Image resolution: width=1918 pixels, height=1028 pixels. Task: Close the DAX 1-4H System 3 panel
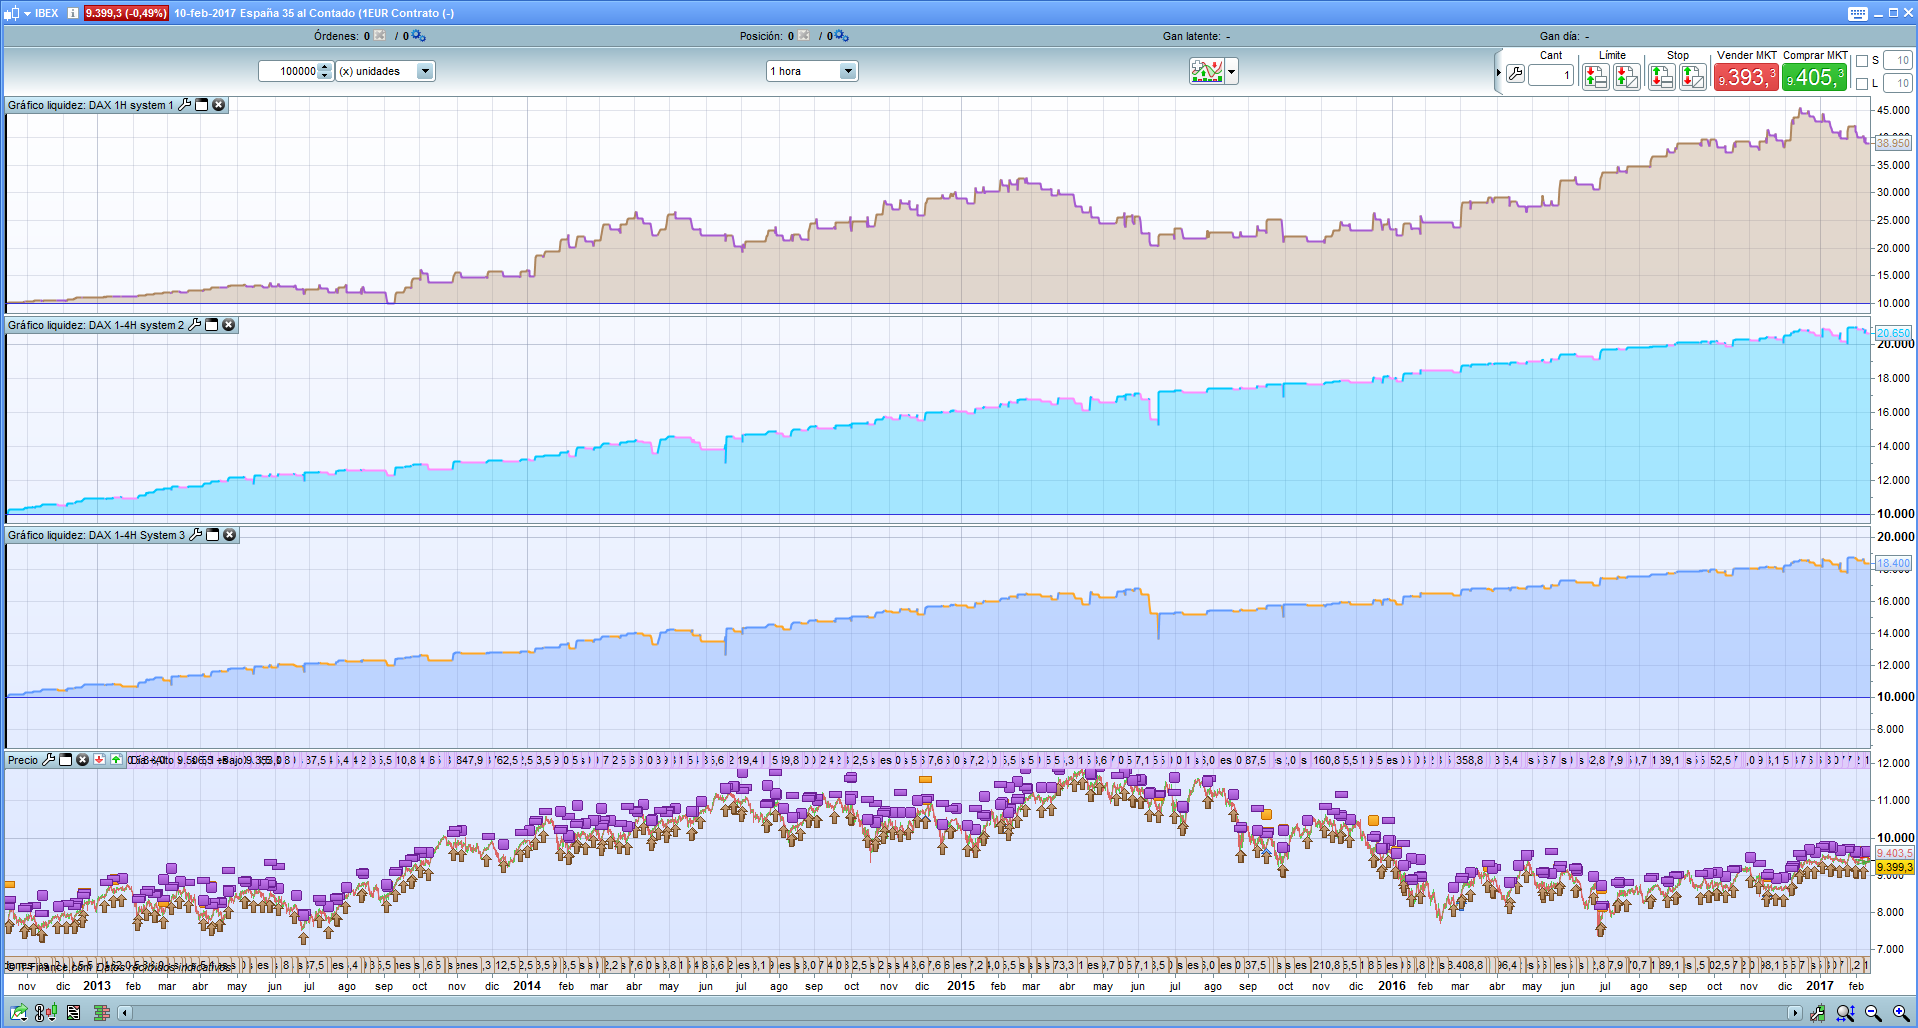pyautogui.click(x=230, y=535)
